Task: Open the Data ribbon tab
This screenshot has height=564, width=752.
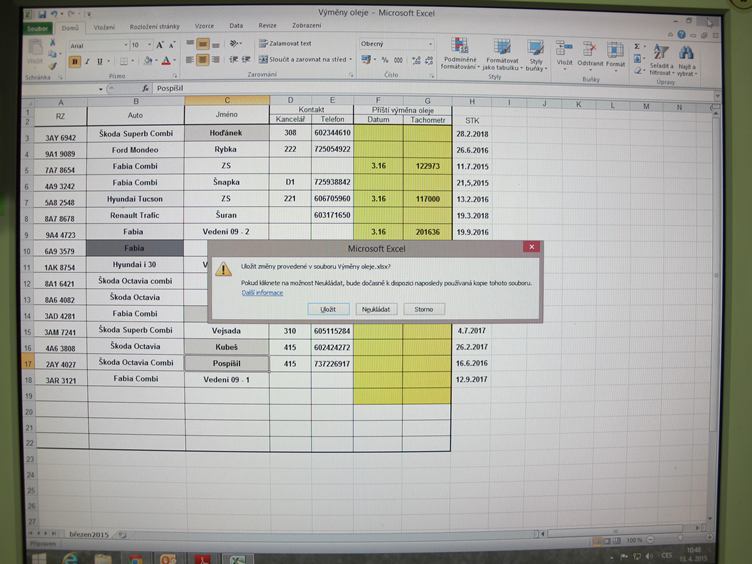Action: [x=236, y=25]
